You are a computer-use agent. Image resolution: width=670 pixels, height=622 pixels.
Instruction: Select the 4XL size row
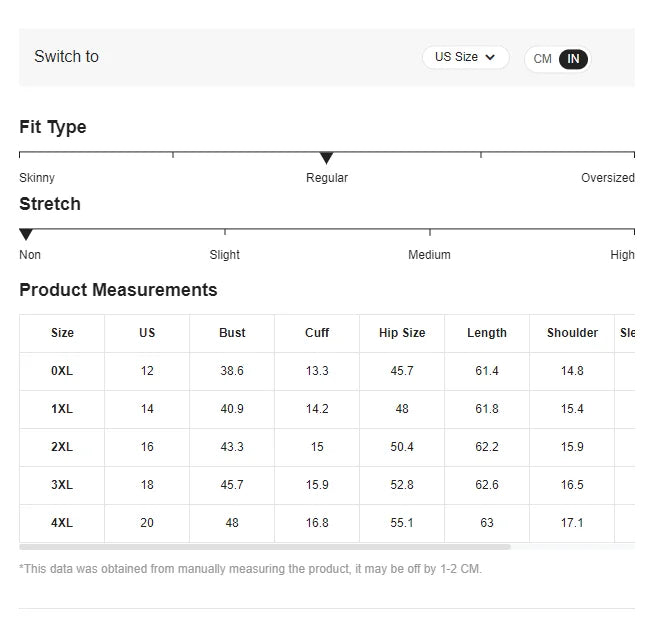point(62,523)
